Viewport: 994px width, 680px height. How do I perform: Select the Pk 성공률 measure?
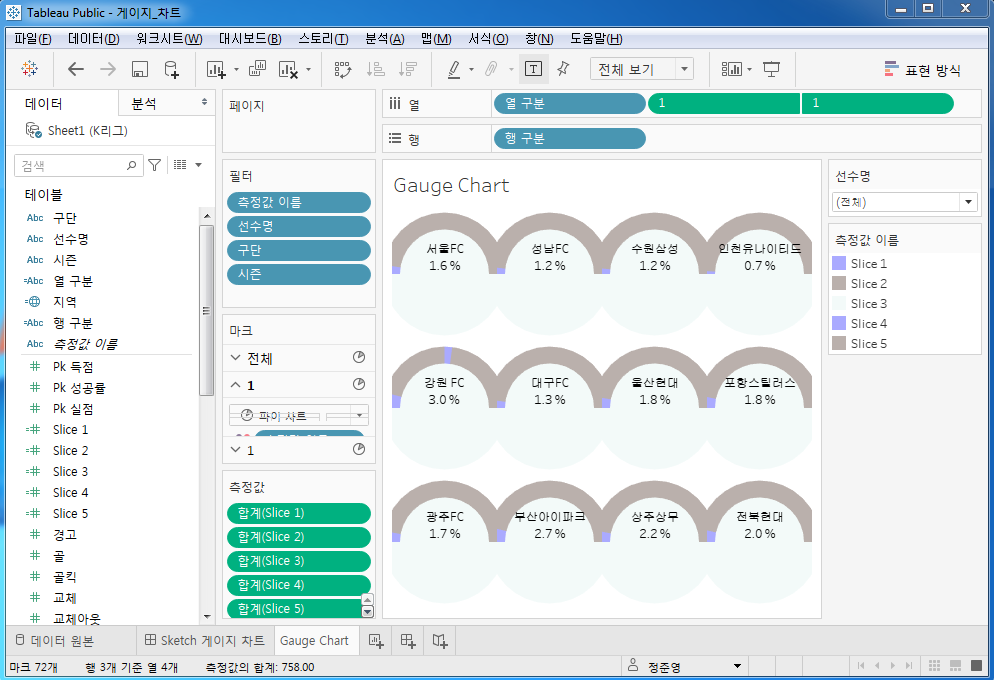point(79,387)
